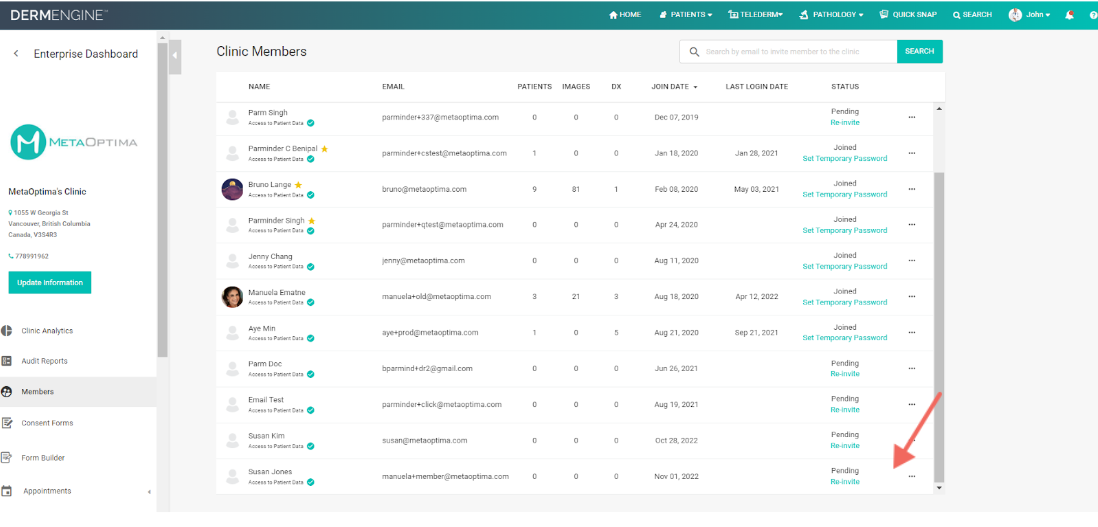Toggle patient data access for Parm Doc
Viewport: 1098px width, 527px height.
click(x=310, y=374)
